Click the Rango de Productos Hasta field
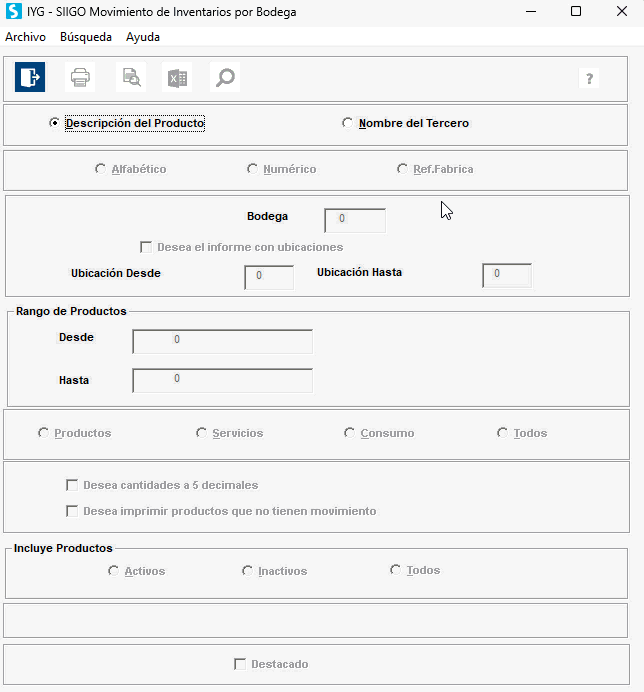The image size is (644, 692). (222, 380)
